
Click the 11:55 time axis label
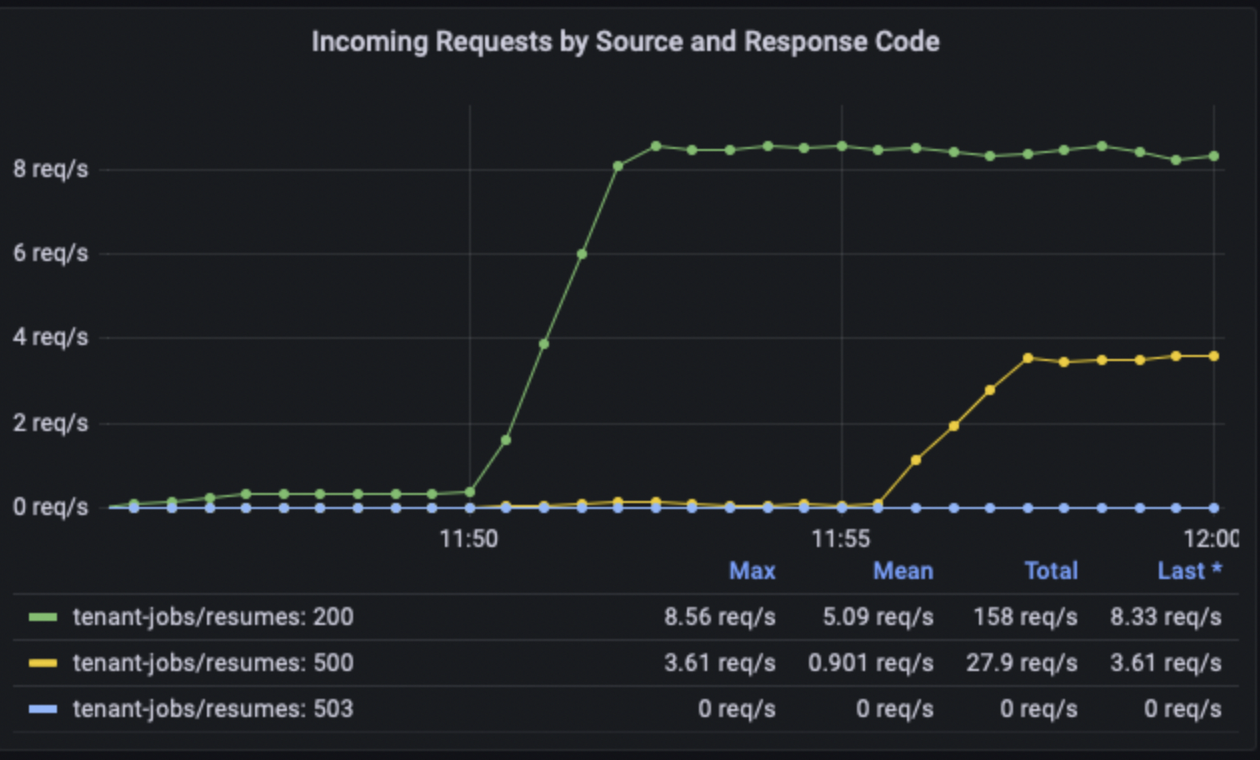pyautogui.click(x=841, y=539)
